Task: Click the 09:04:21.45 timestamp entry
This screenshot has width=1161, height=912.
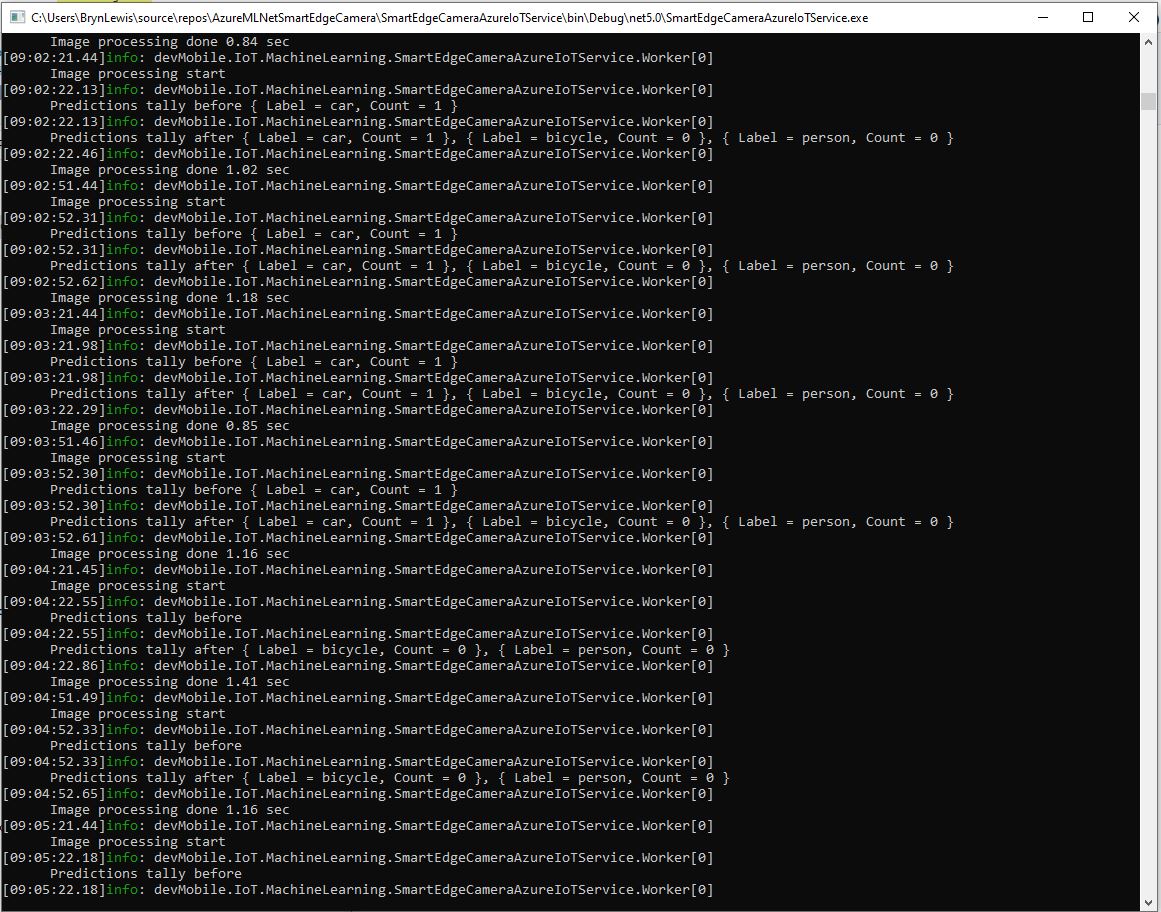Action: [54, 570]
